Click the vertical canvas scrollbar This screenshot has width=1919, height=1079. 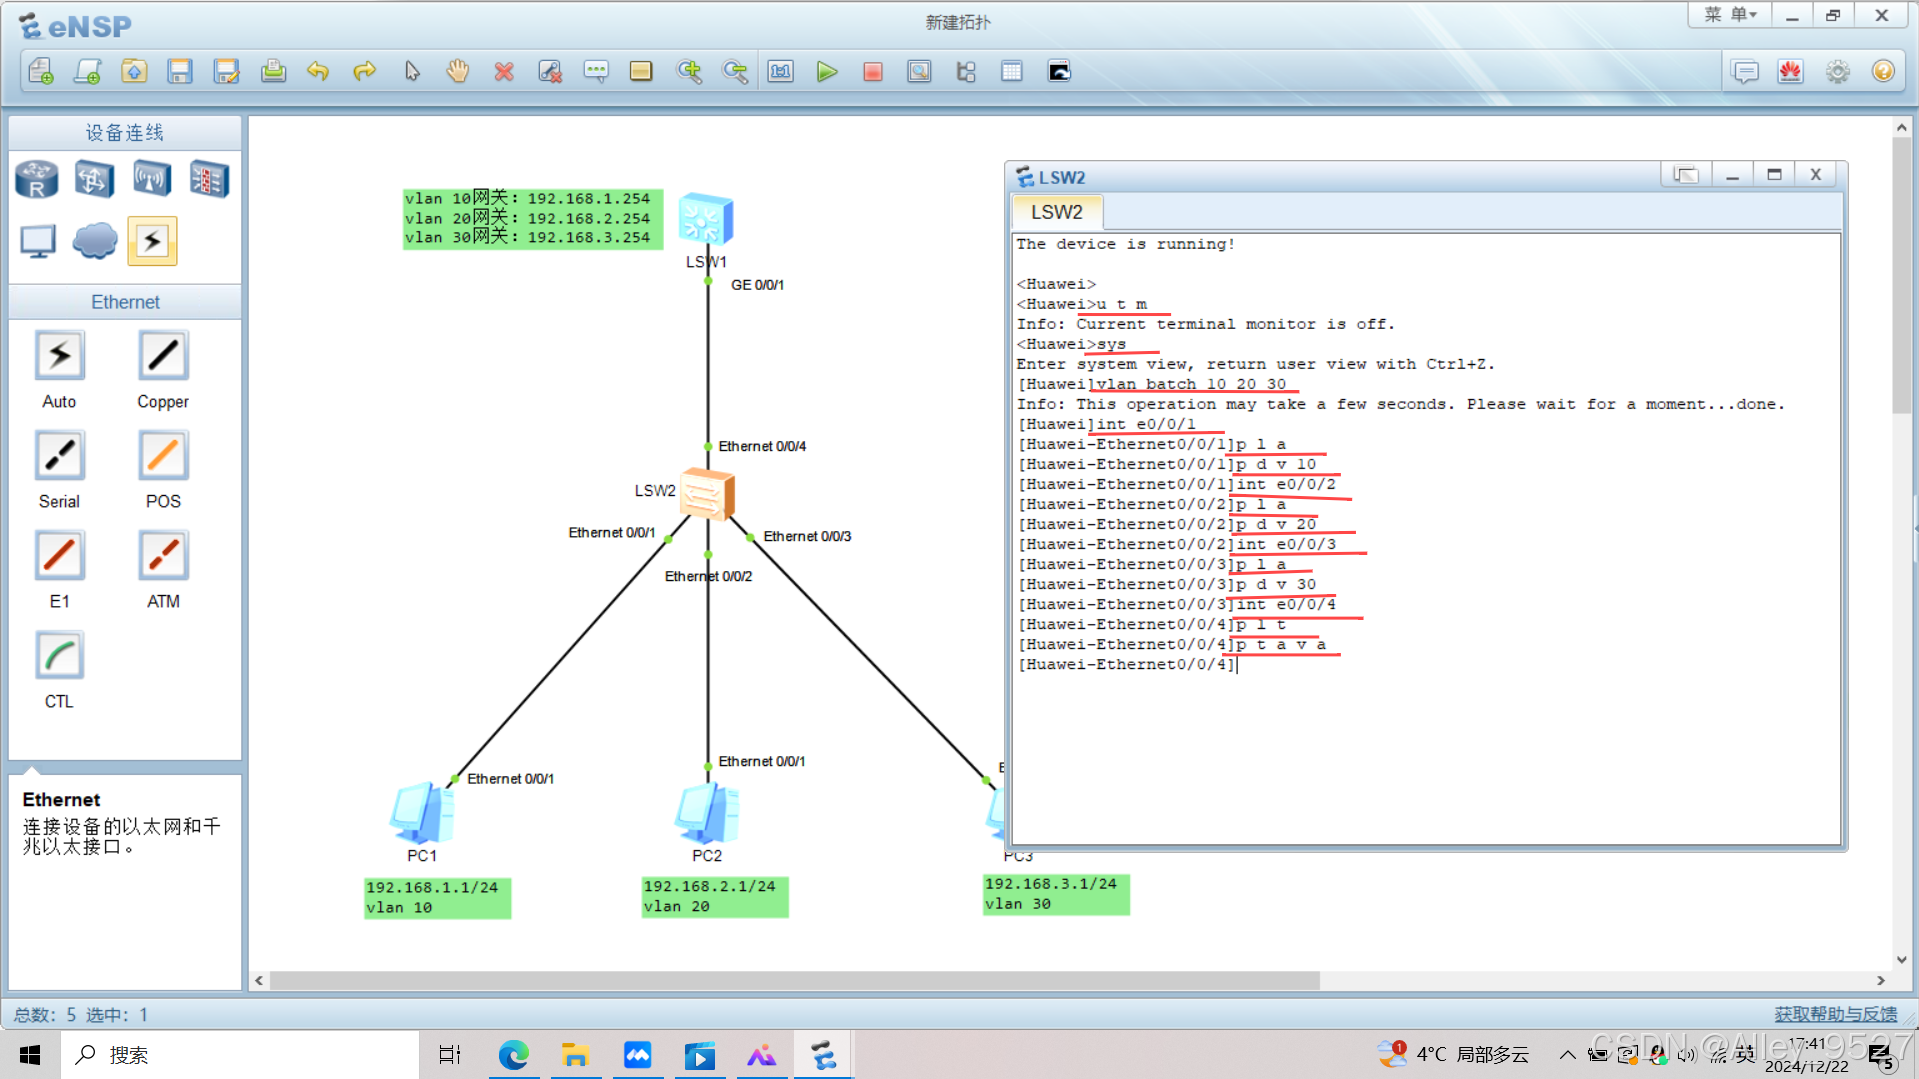coord(1901,275)
